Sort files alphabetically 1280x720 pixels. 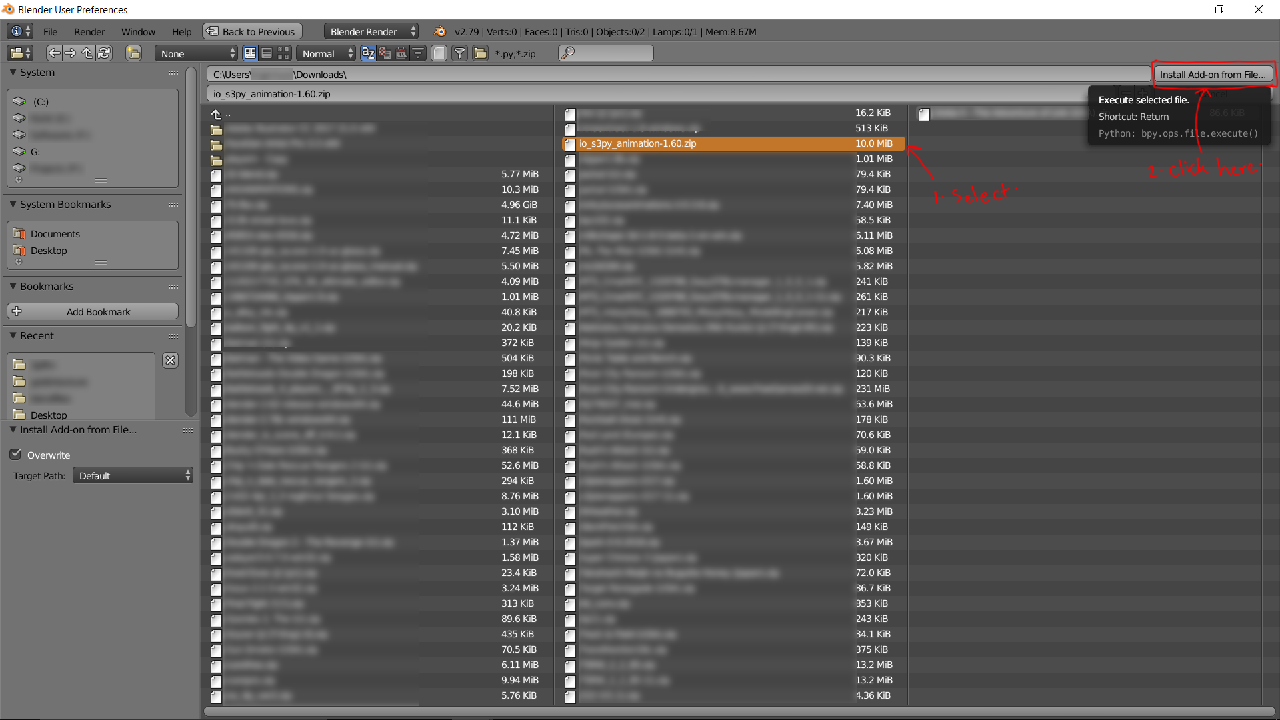coord(369,53)
